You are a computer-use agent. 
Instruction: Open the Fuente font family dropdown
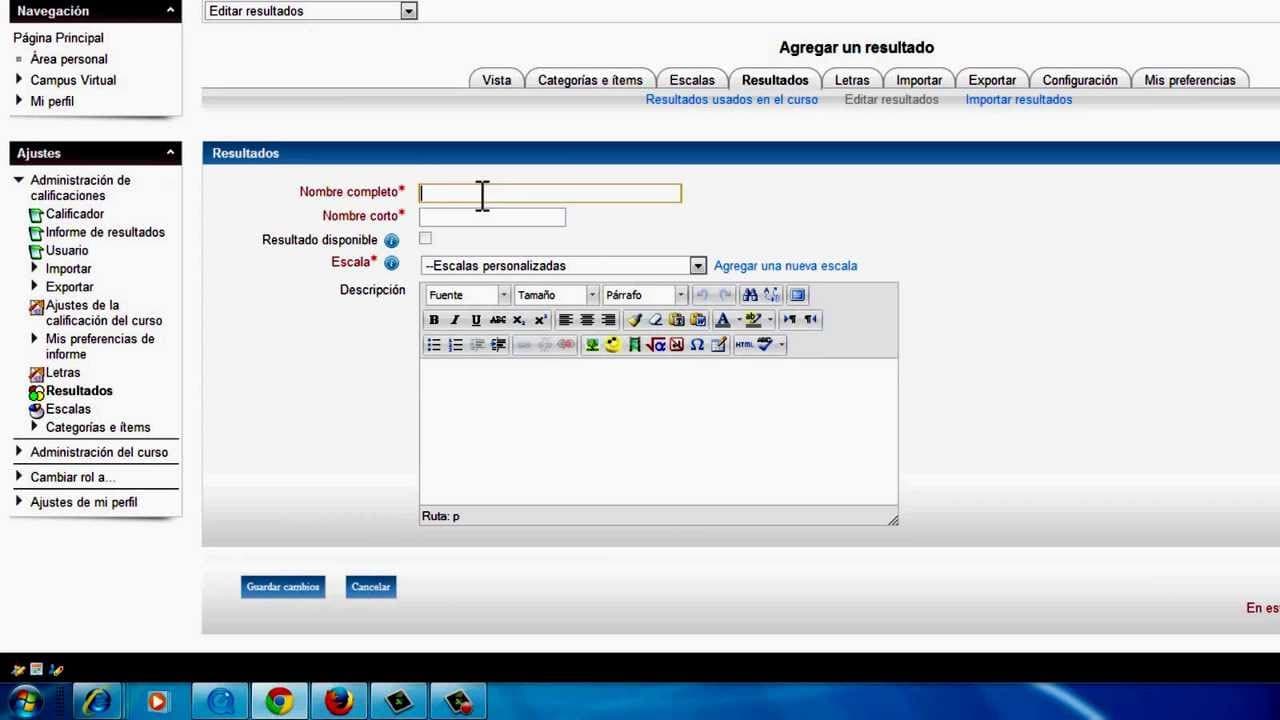click(x=468, y=295)
